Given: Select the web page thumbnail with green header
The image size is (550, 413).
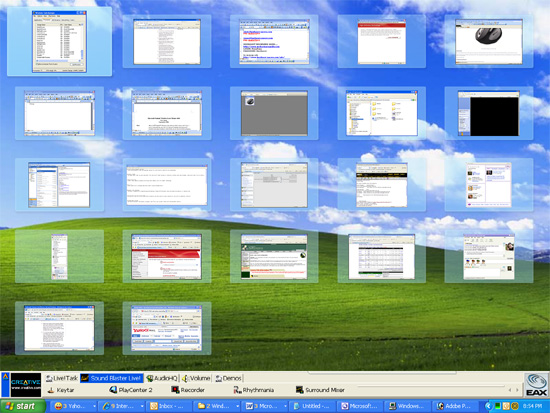Looking at the screenshot, I should [274, 257].
